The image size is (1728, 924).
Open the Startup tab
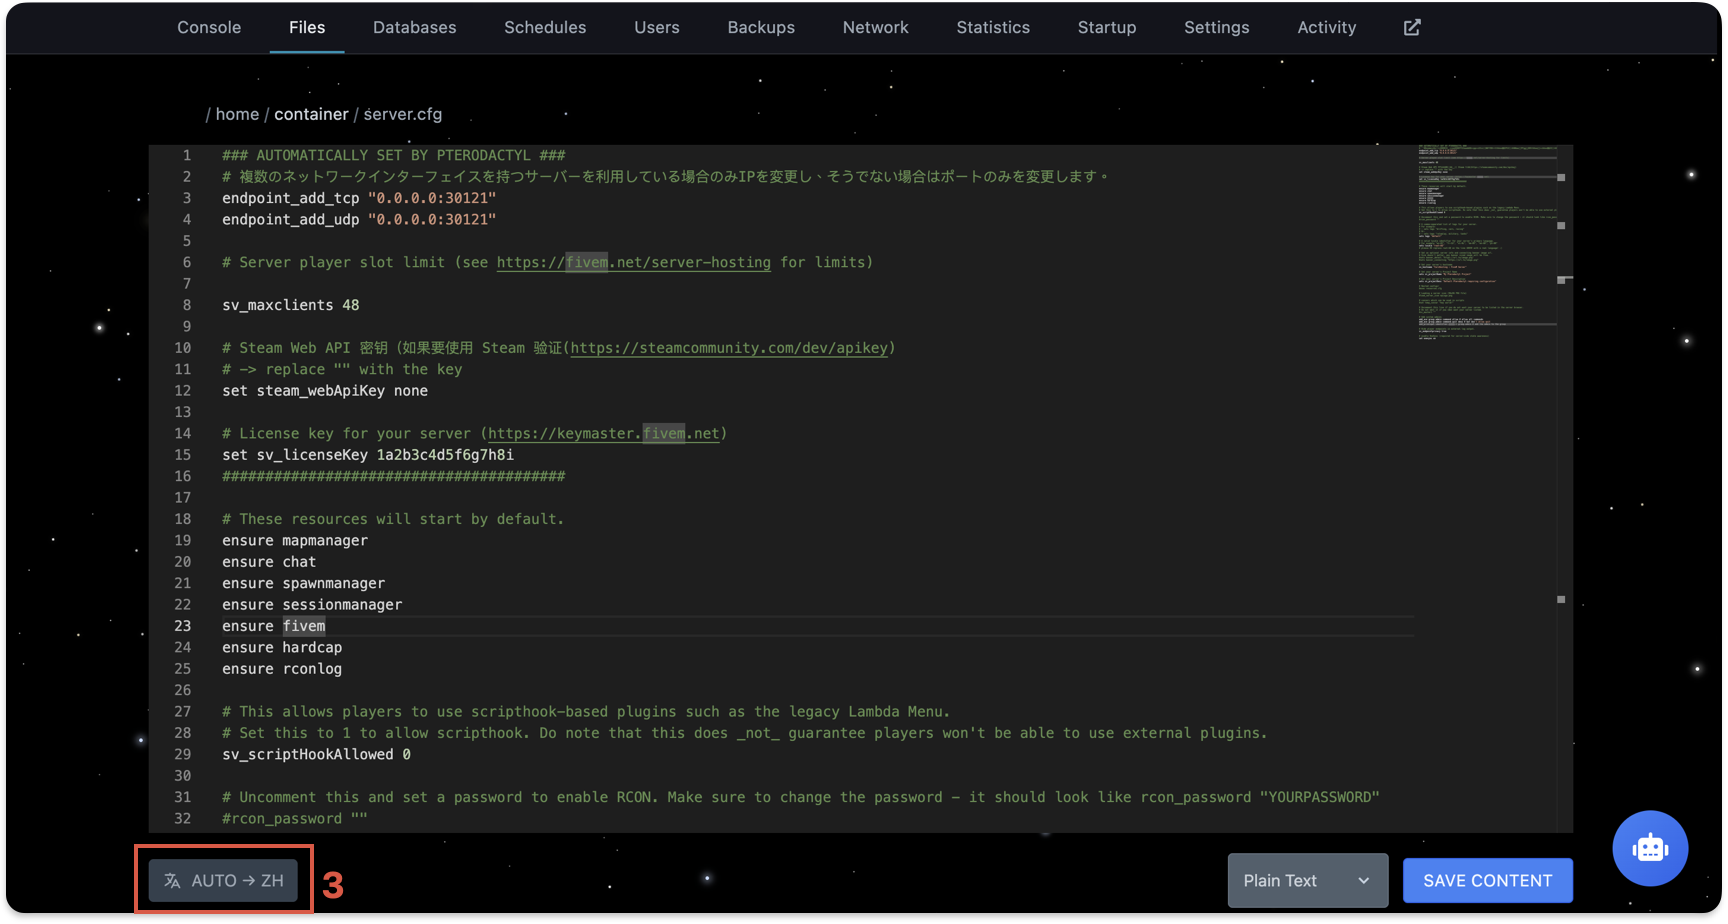(1106, 27)
